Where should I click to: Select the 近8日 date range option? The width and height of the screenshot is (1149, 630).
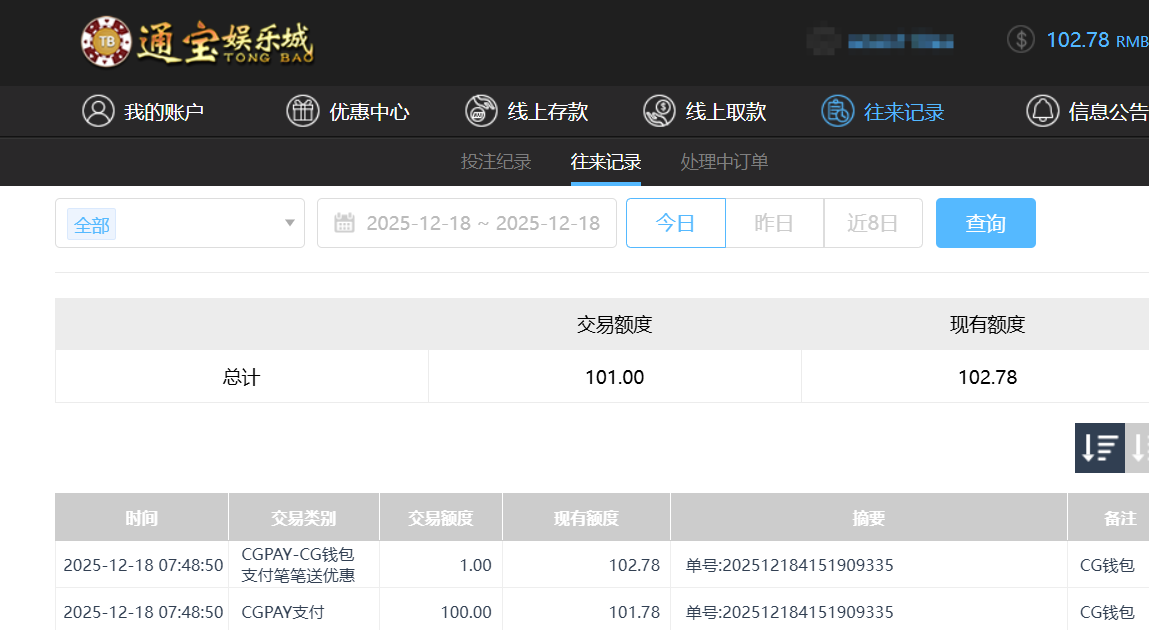coord(872,223)
